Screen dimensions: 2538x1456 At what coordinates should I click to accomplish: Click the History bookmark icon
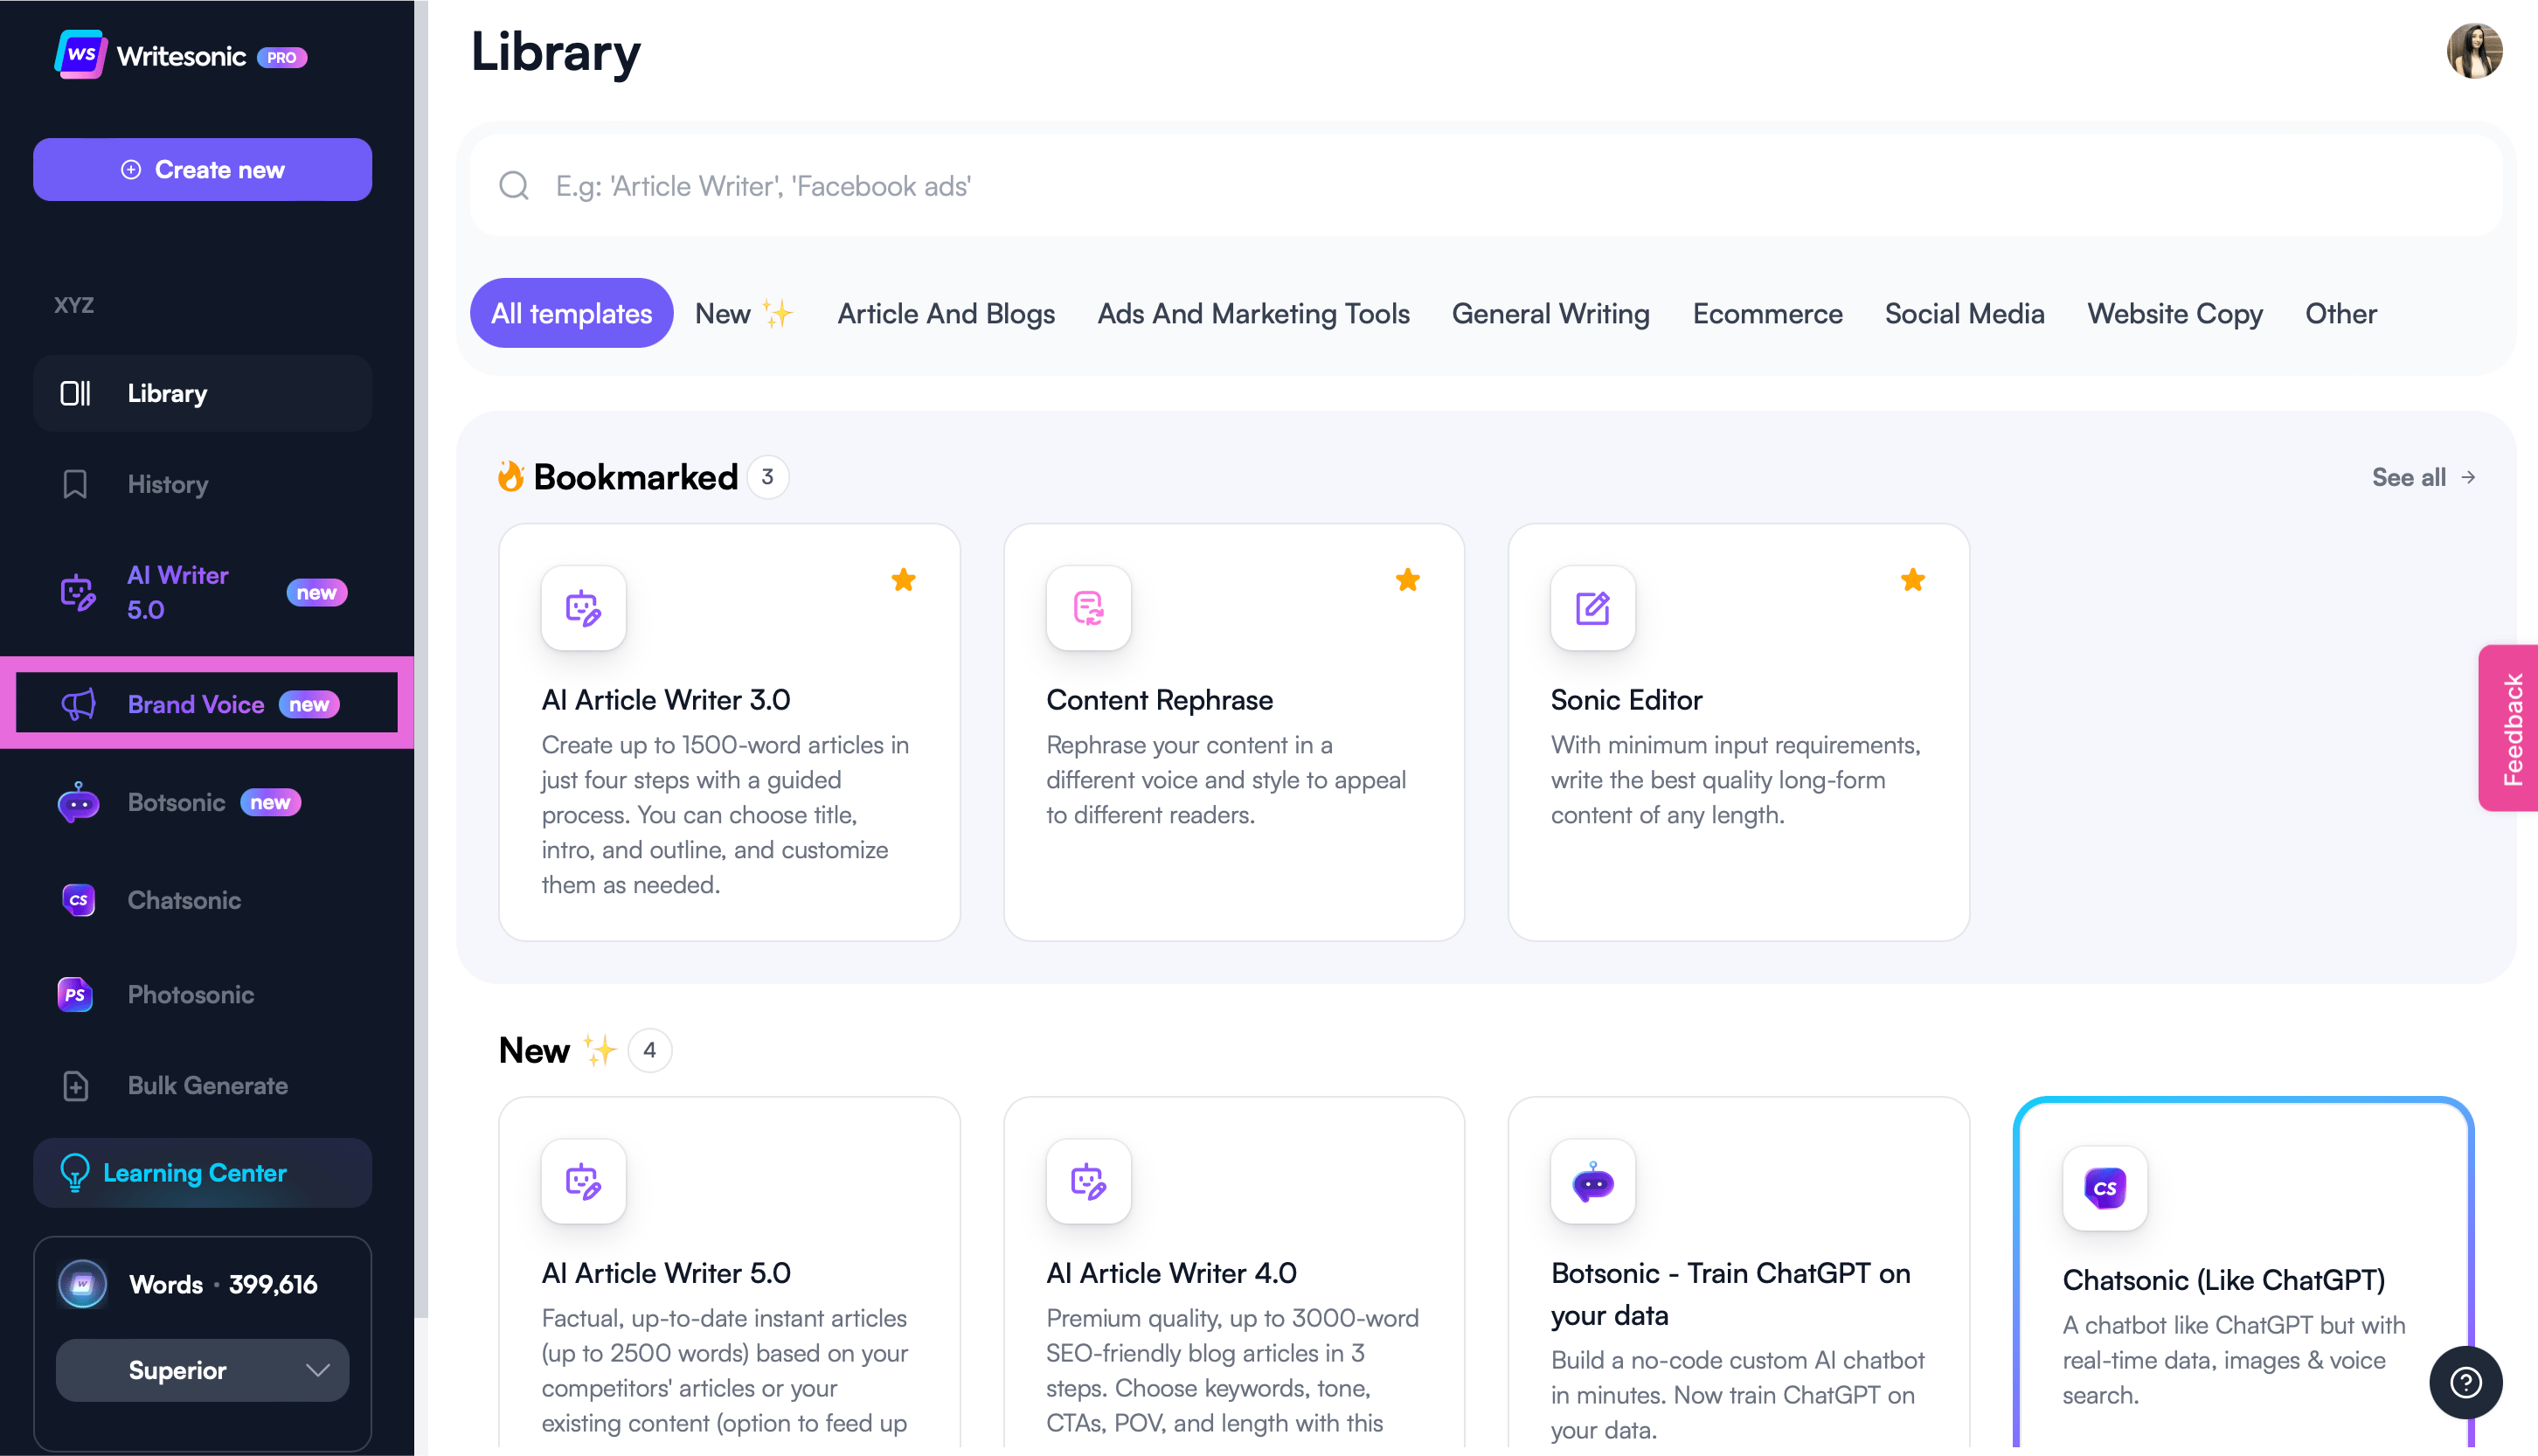pos(75,484)
